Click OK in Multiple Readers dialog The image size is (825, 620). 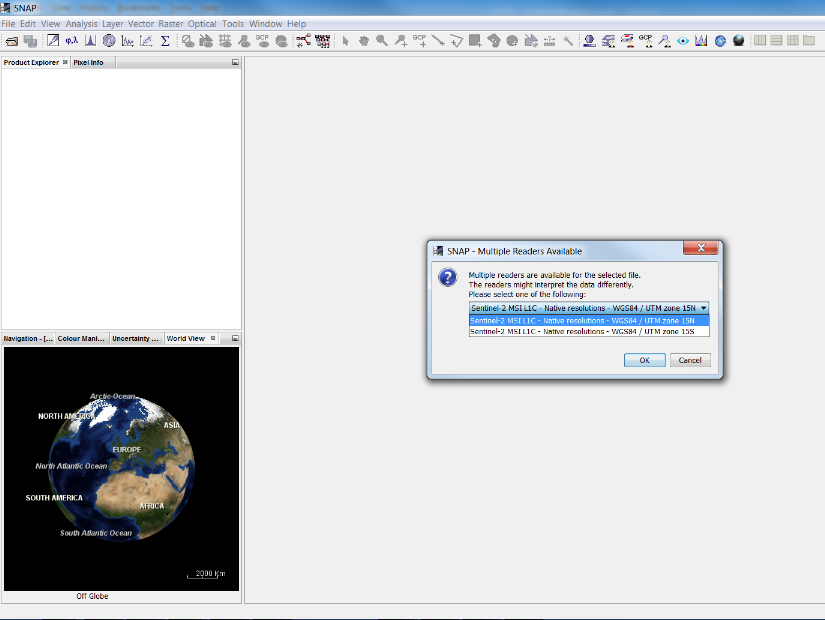(x=645, y=360)
